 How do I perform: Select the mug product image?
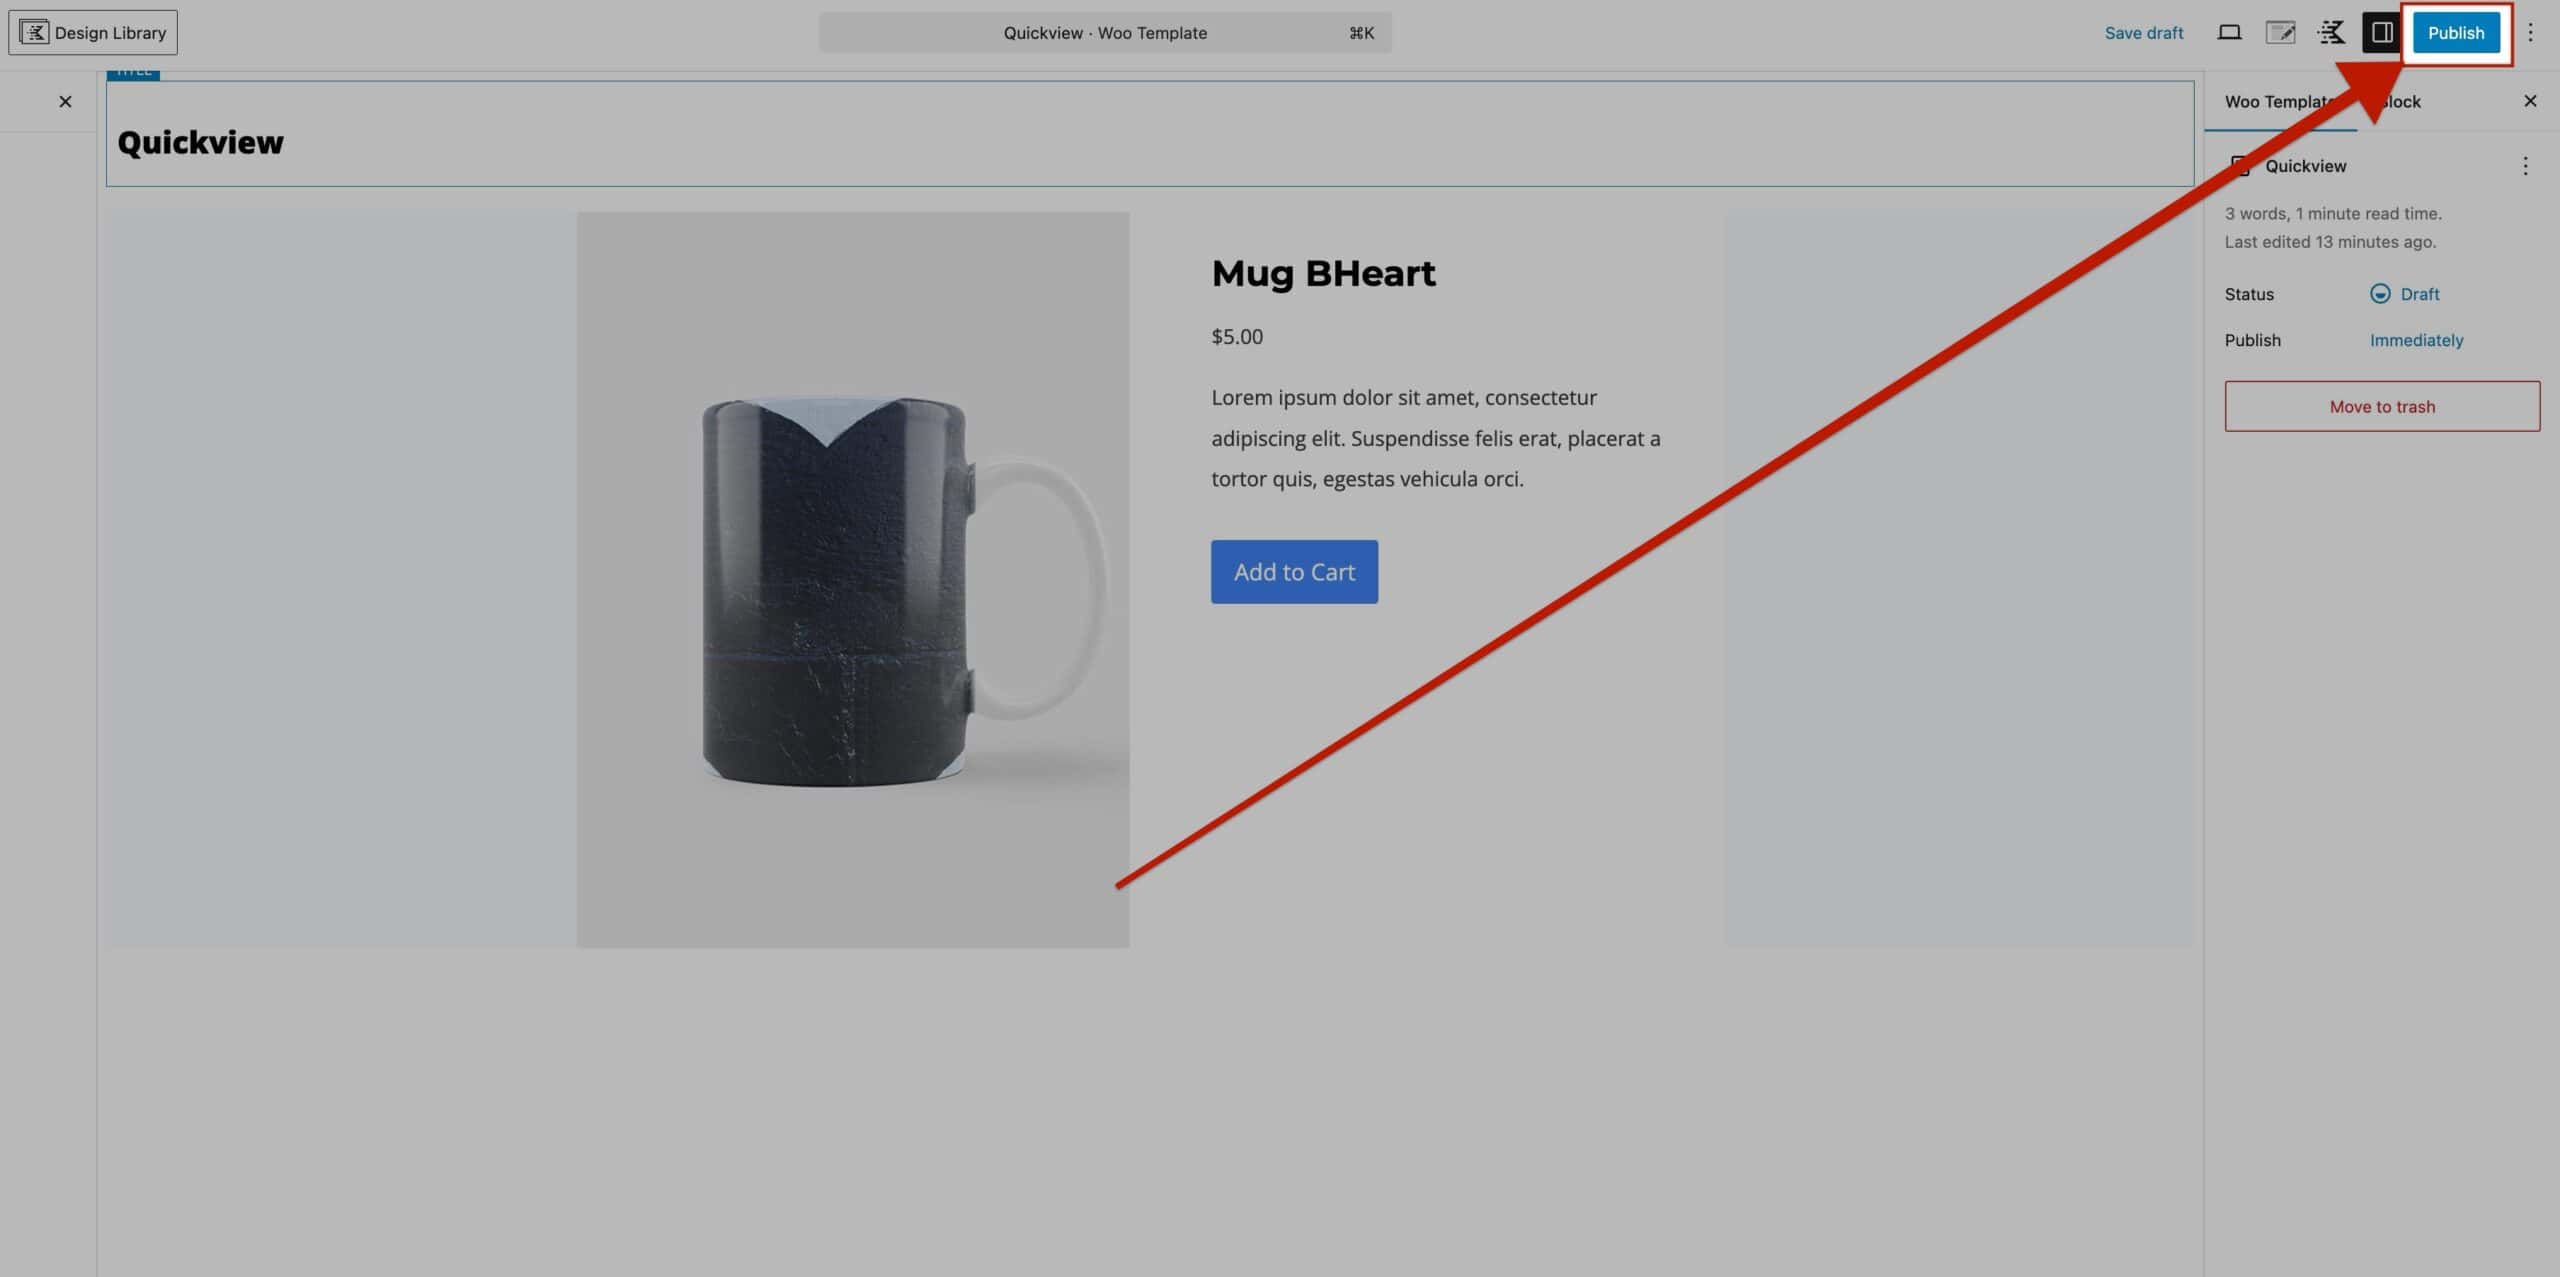coord(852,580)
